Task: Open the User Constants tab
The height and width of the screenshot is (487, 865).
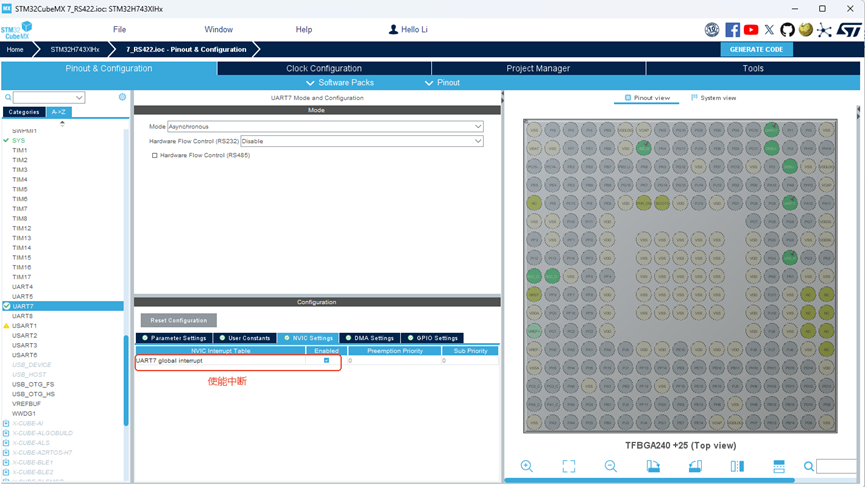Action: tap(245, 338)
